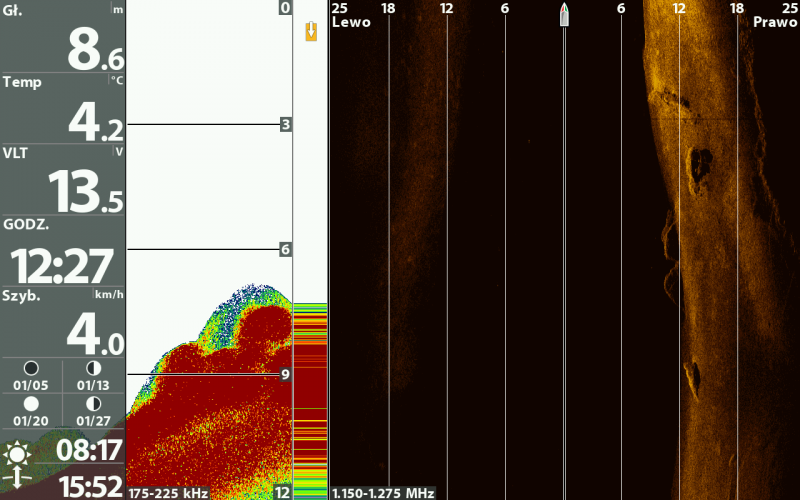Select the Prawo side label
Image resolution: width=800 pixels, height=500 pixels.
coord(775,21)
